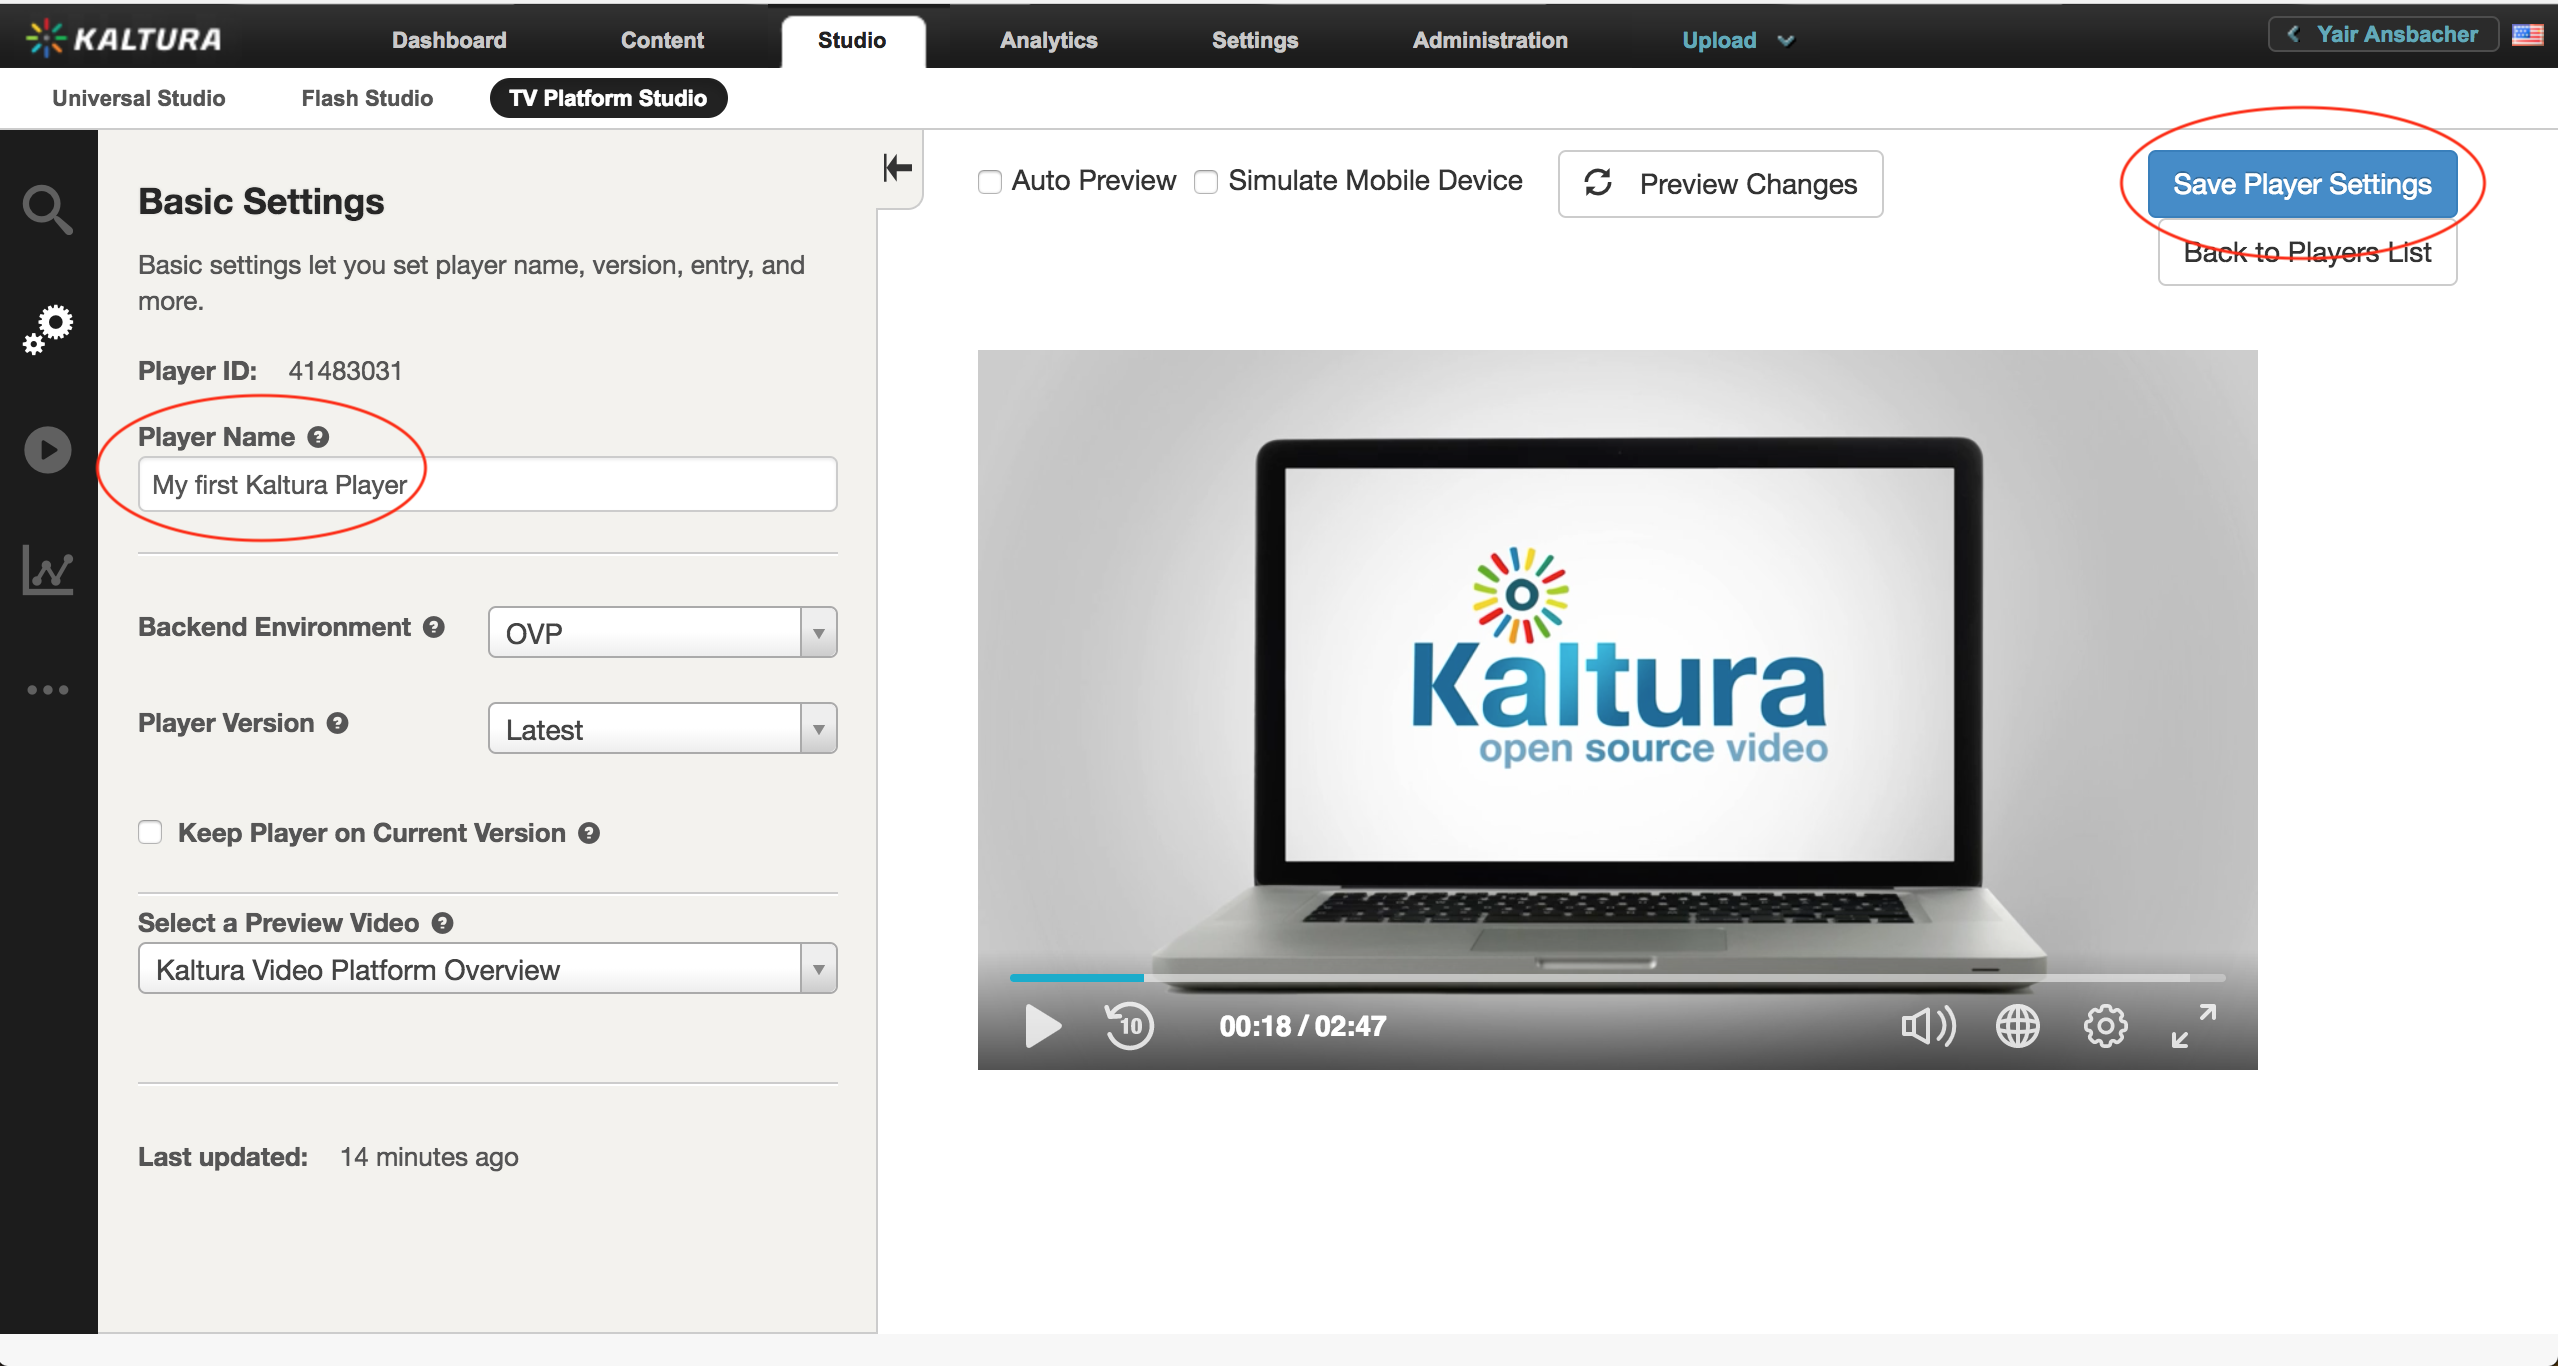
Task: Open the Select a Preview Video dropdown
Action: tap(487, 968)
